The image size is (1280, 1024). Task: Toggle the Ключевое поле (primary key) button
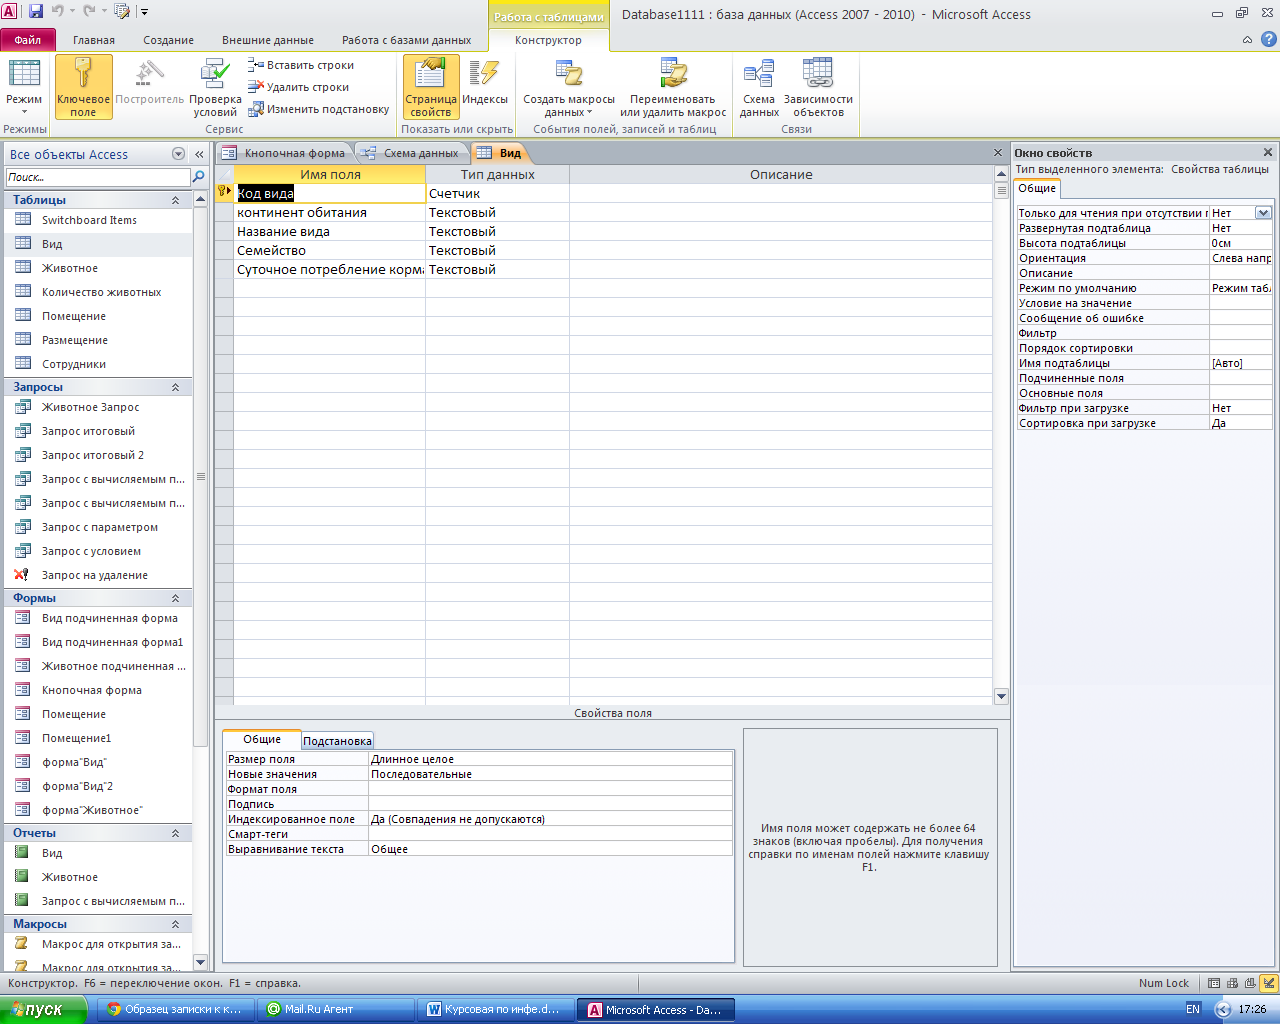point(83,87)
